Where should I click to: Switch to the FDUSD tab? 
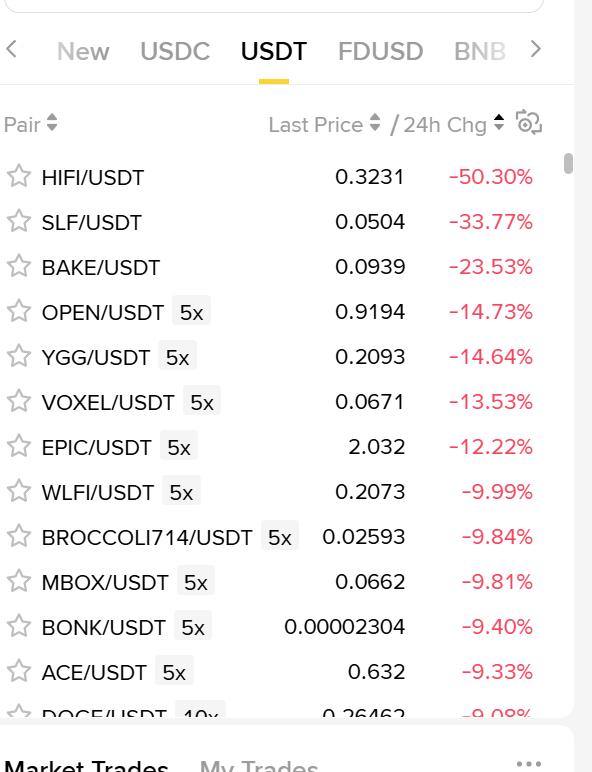pos(380,51)
